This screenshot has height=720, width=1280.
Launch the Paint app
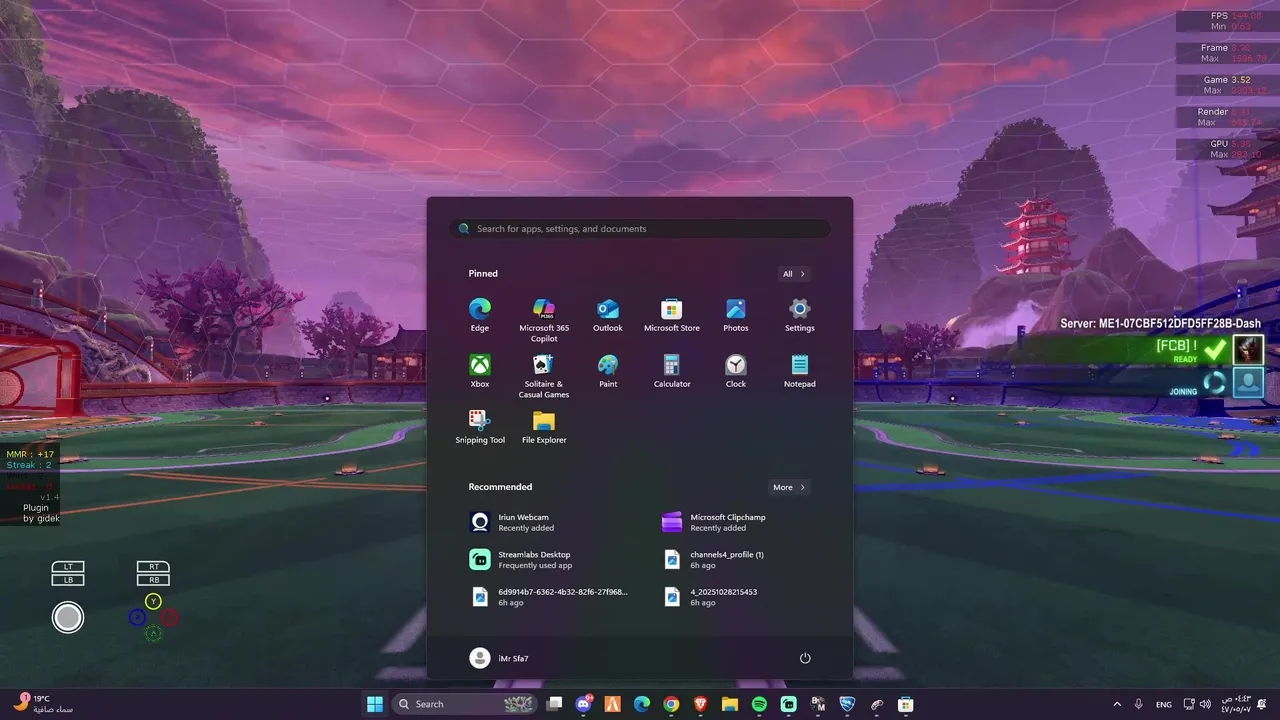608,371
